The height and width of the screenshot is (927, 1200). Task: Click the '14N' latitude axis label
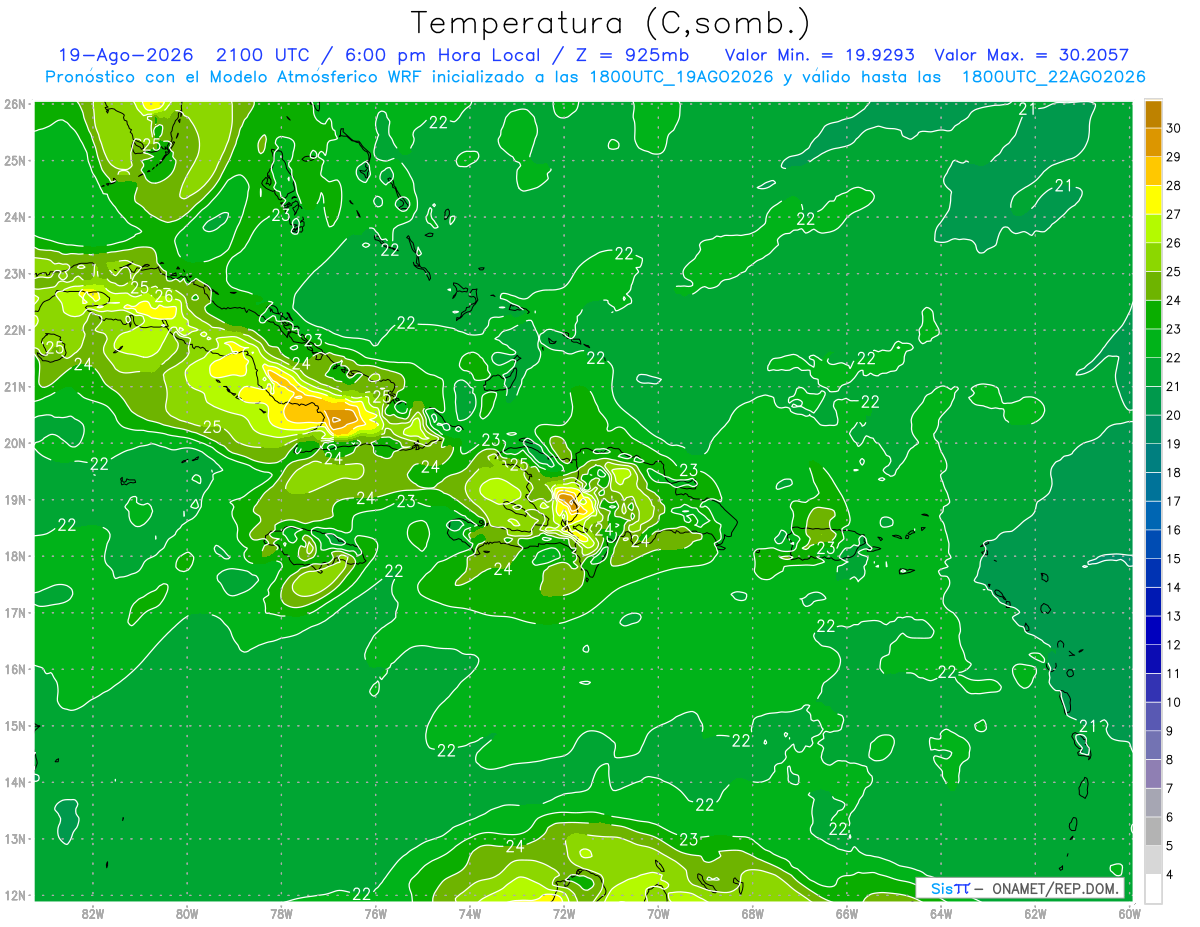coord(15,782)
